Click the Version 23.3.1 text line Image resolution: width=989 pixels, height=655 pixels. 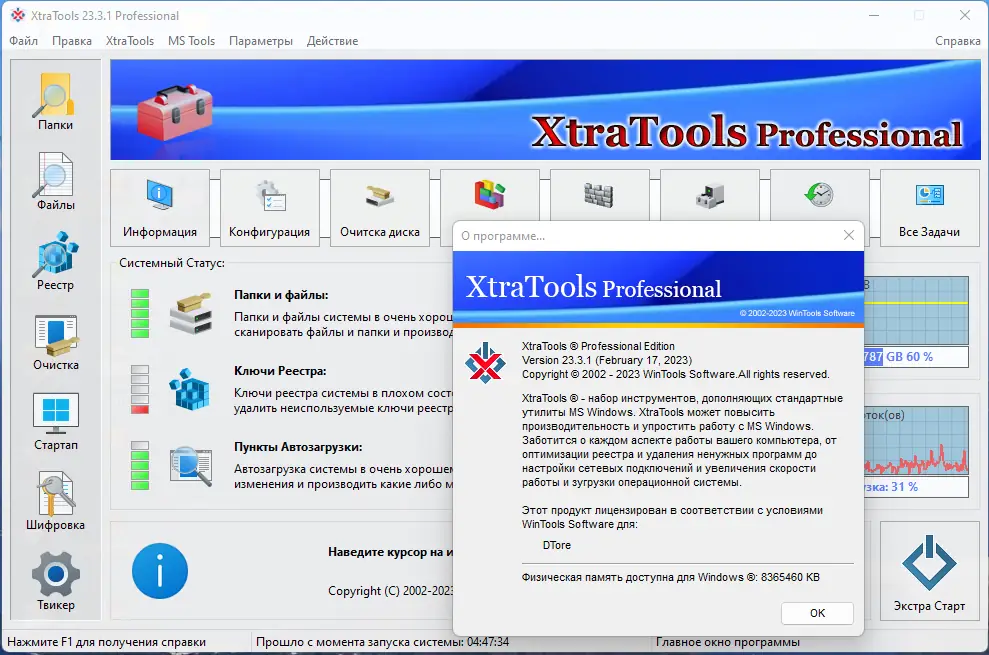(x=607, y=360)
